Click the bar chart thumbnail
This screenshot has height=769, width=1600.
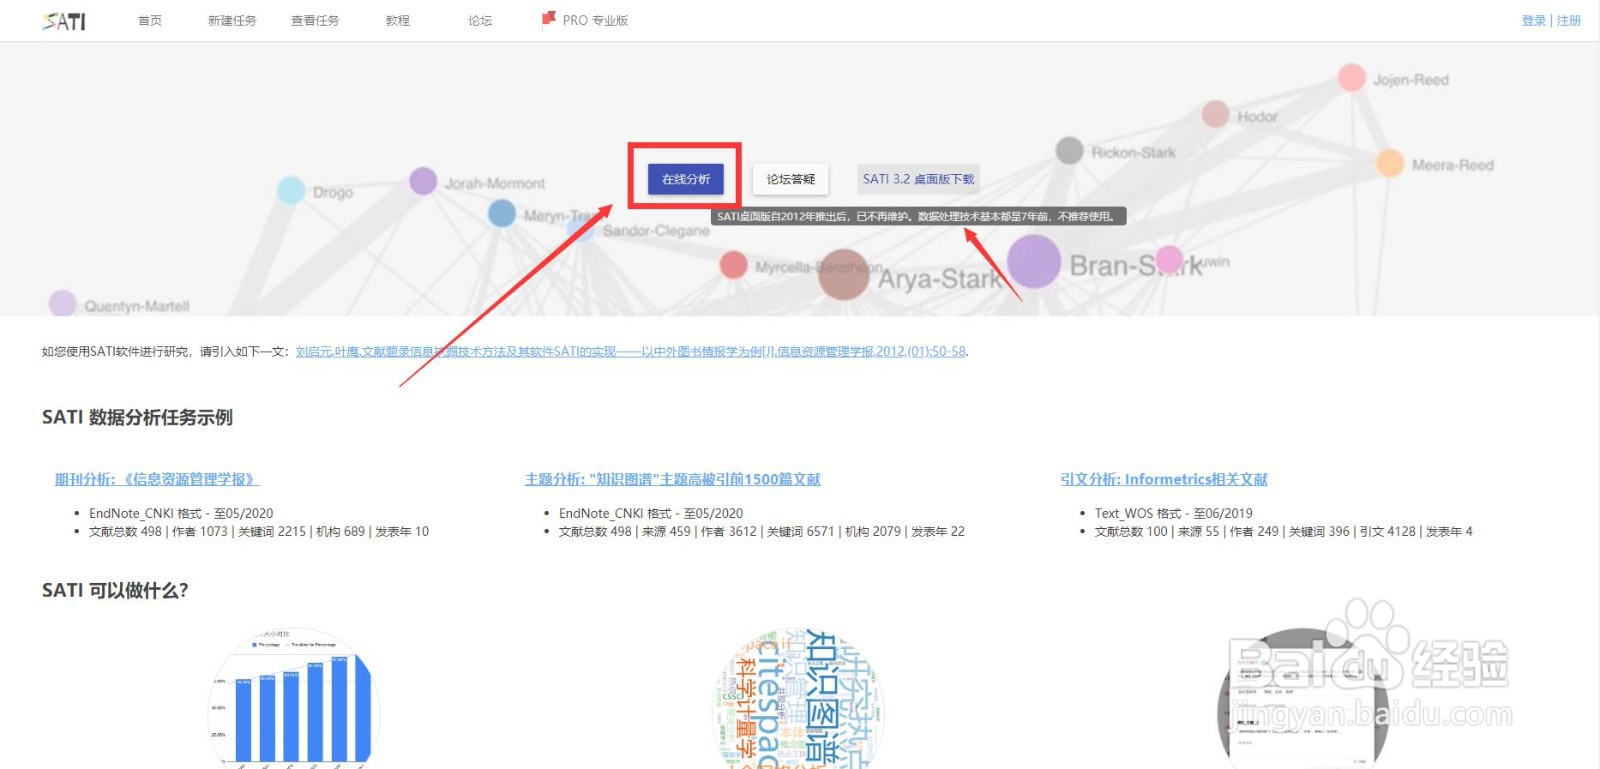[293, 700]
